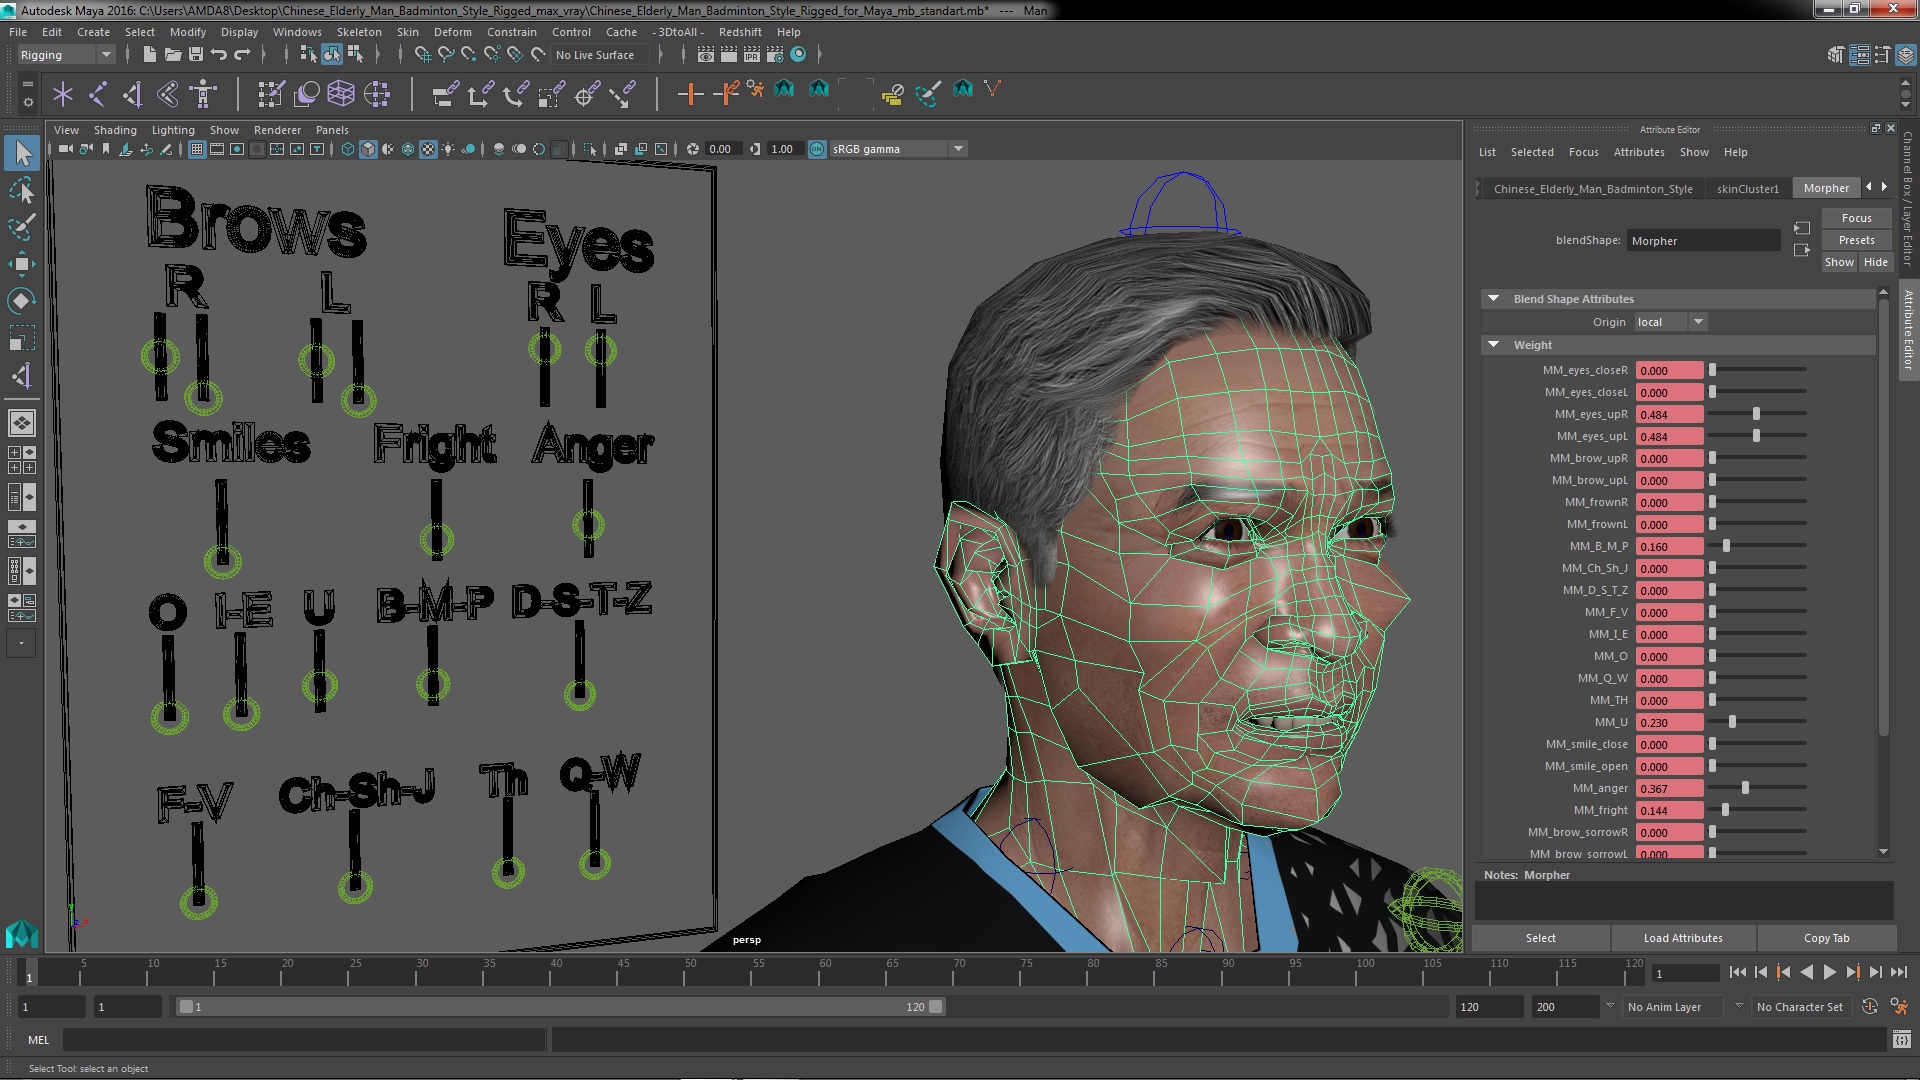Create a lattice deformer
The image size is (1920, 1080).
point(341,95)
